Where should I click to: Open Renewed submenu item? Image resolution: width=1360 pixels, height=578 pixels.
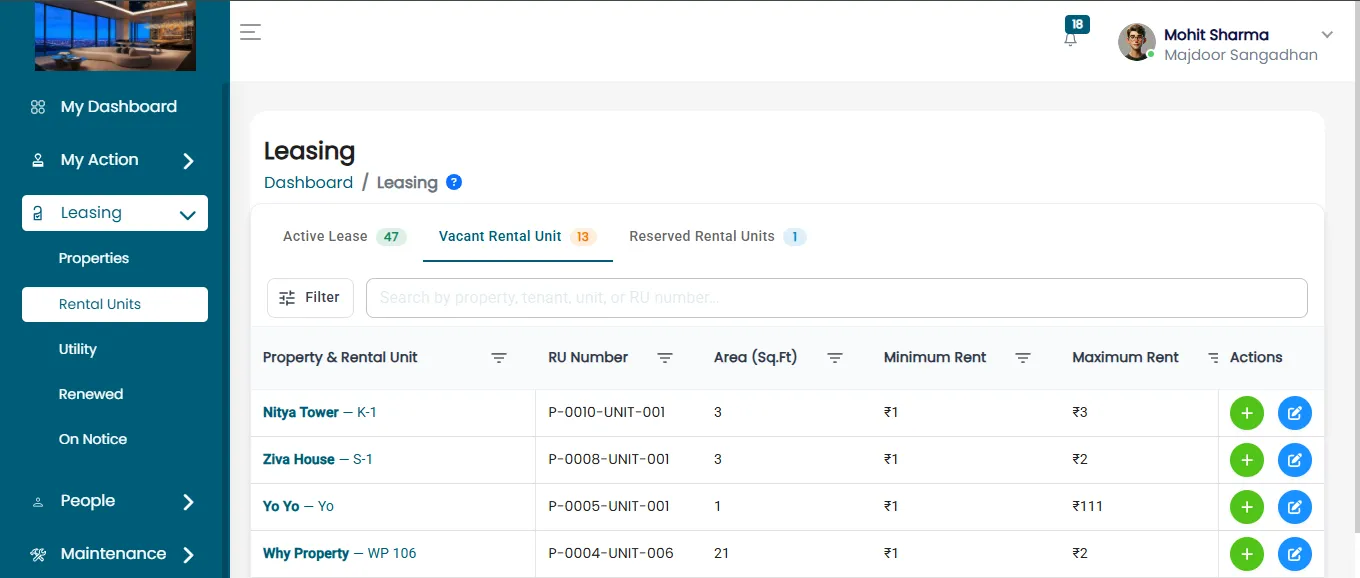tap(91, 394)
